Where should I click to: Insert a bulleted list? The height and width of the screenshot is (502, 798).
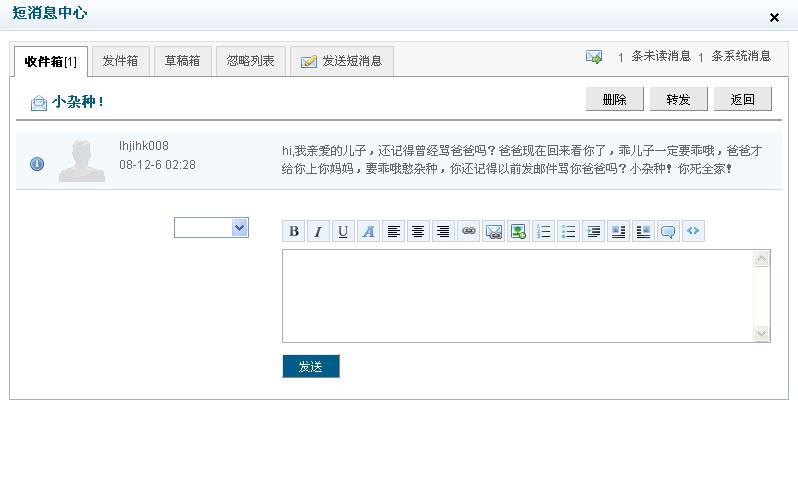tap(569, 232)
